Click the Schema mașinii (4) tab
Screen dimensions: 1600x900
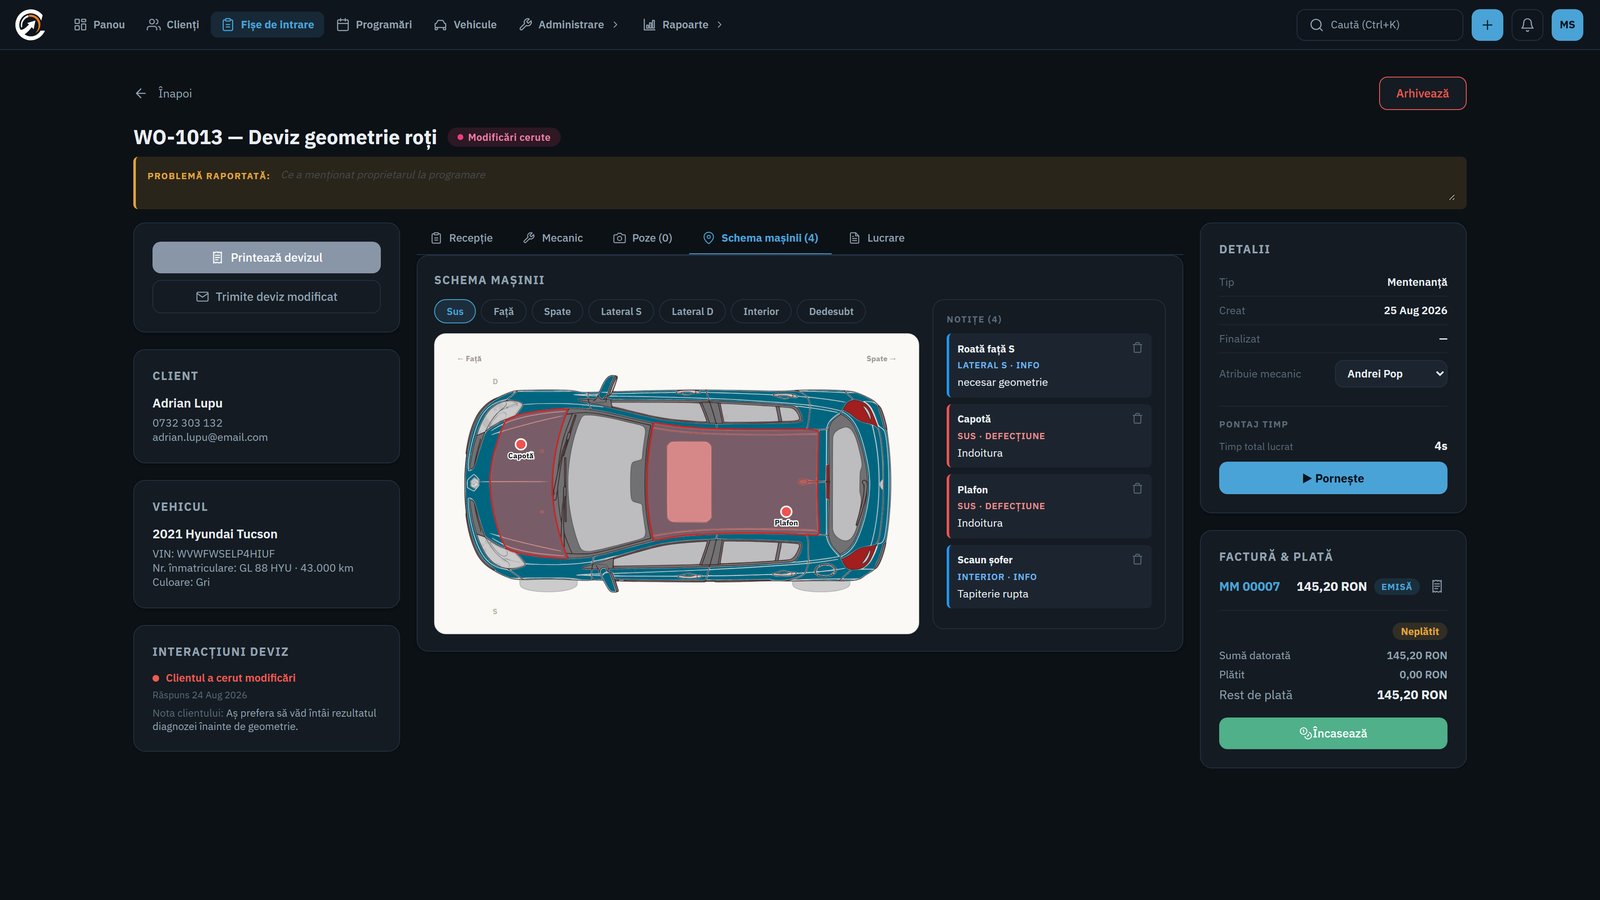point(760,238)
